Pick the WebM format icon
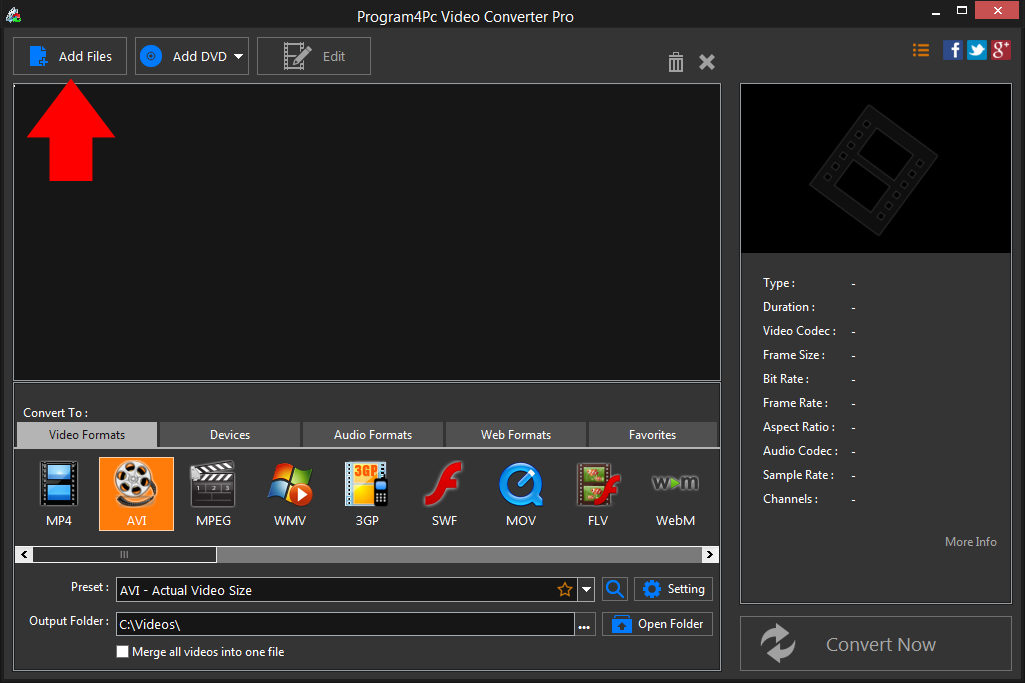This screenshot has height=683, width=1025. click(x=674, y=493)
